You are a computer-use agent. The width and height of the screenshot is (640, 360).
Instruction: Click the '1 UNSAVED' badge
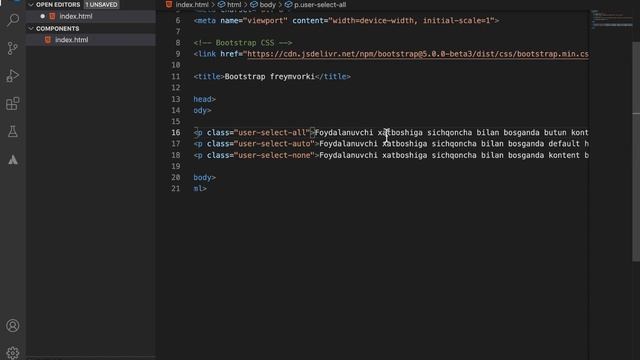(x=102, y=4)
